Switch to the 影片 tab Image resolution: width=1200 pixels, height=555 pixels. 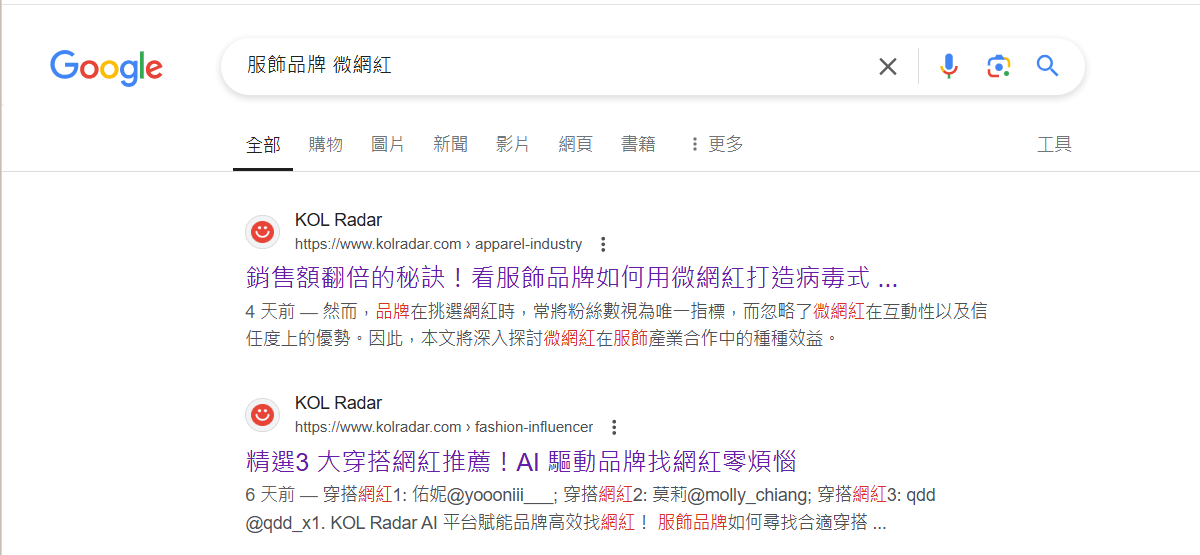point(513,145)
